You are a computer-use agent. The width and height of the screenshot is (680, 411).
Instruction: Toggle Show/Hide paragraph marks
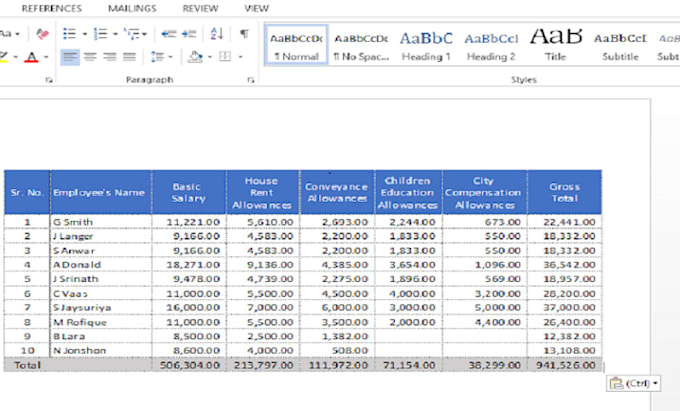click(244, 34)
